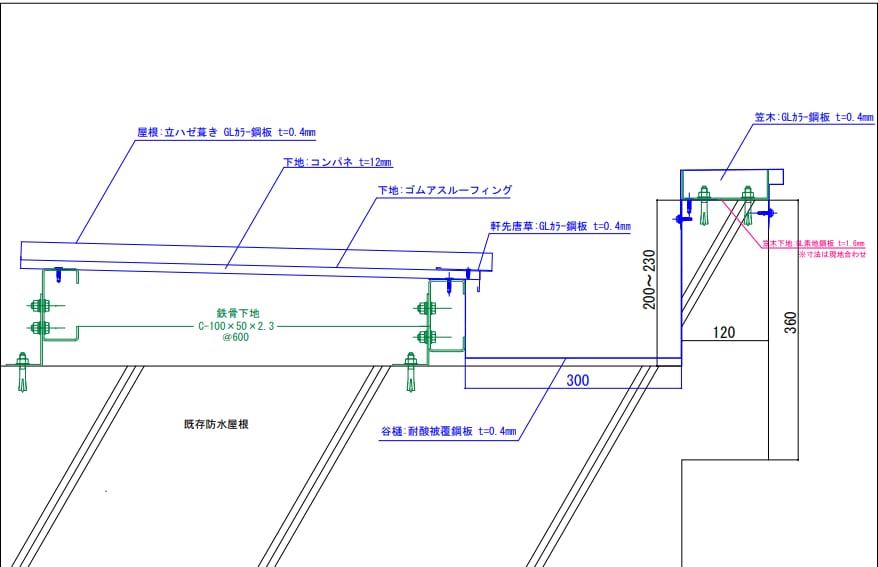Click the '下地:コンパネ t=12mm' annotation
Image resolution: width=878 pixels, height=567 pixels.
click(x=337, y=162)
